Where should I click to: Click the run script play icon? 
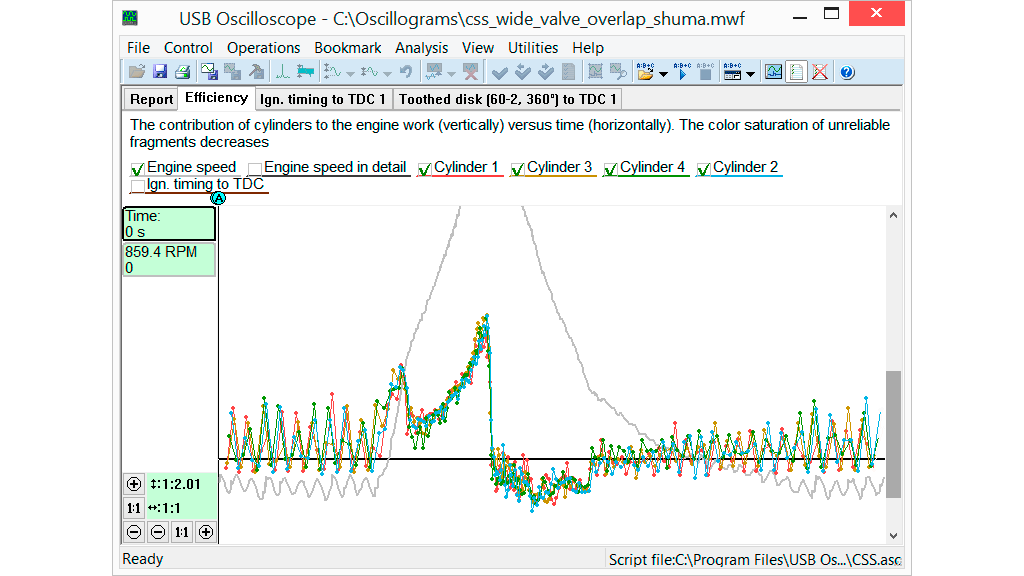click(683, 72)
